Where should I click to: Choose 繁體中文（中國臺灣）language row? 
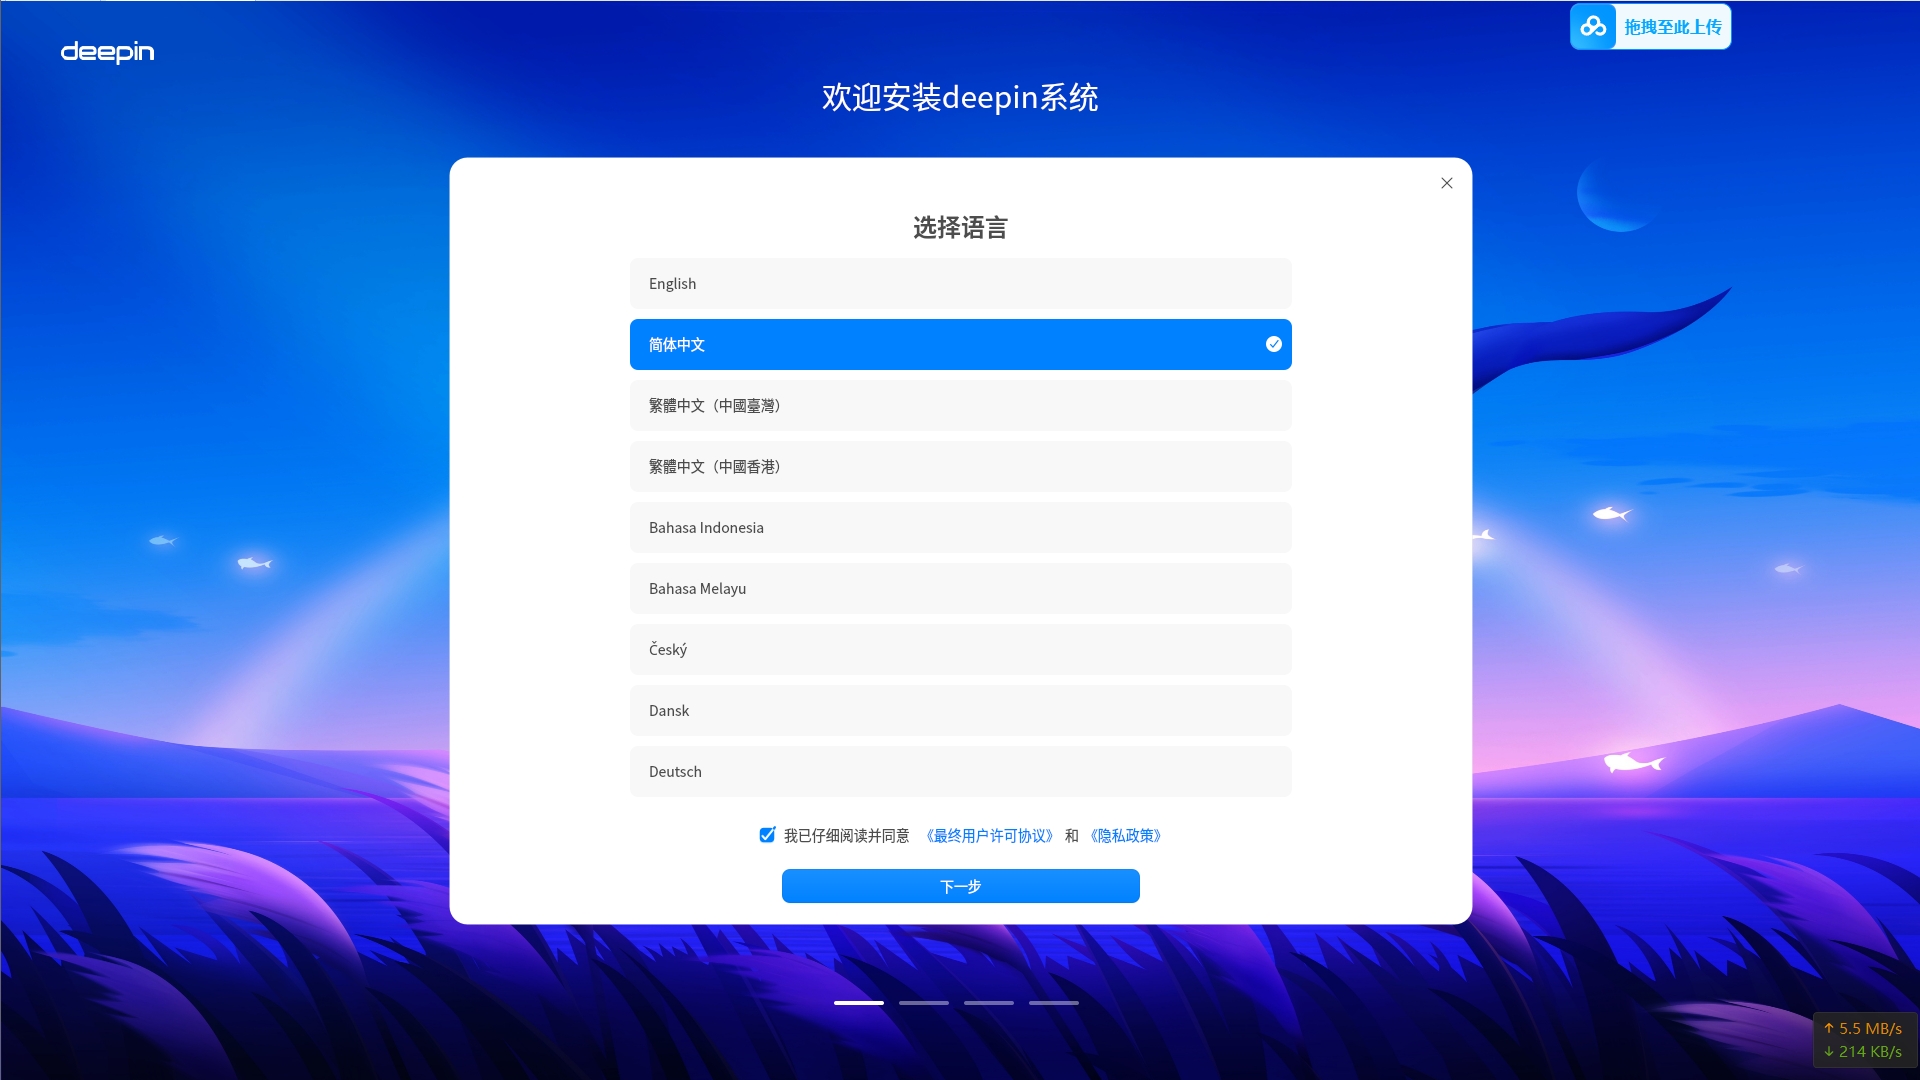(x=960, y=405)
